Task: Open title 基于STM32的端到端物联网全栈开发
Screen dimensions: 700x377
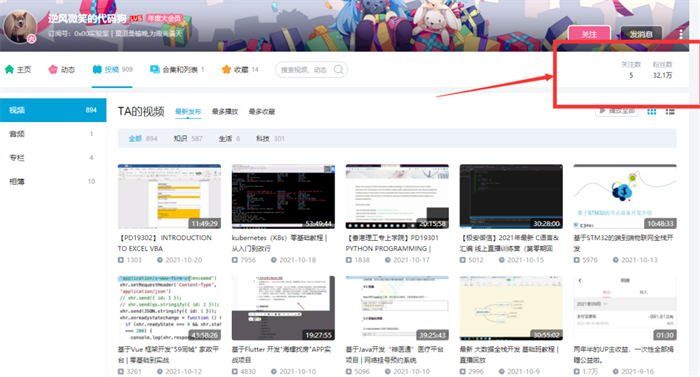Action: click(623, 243)
